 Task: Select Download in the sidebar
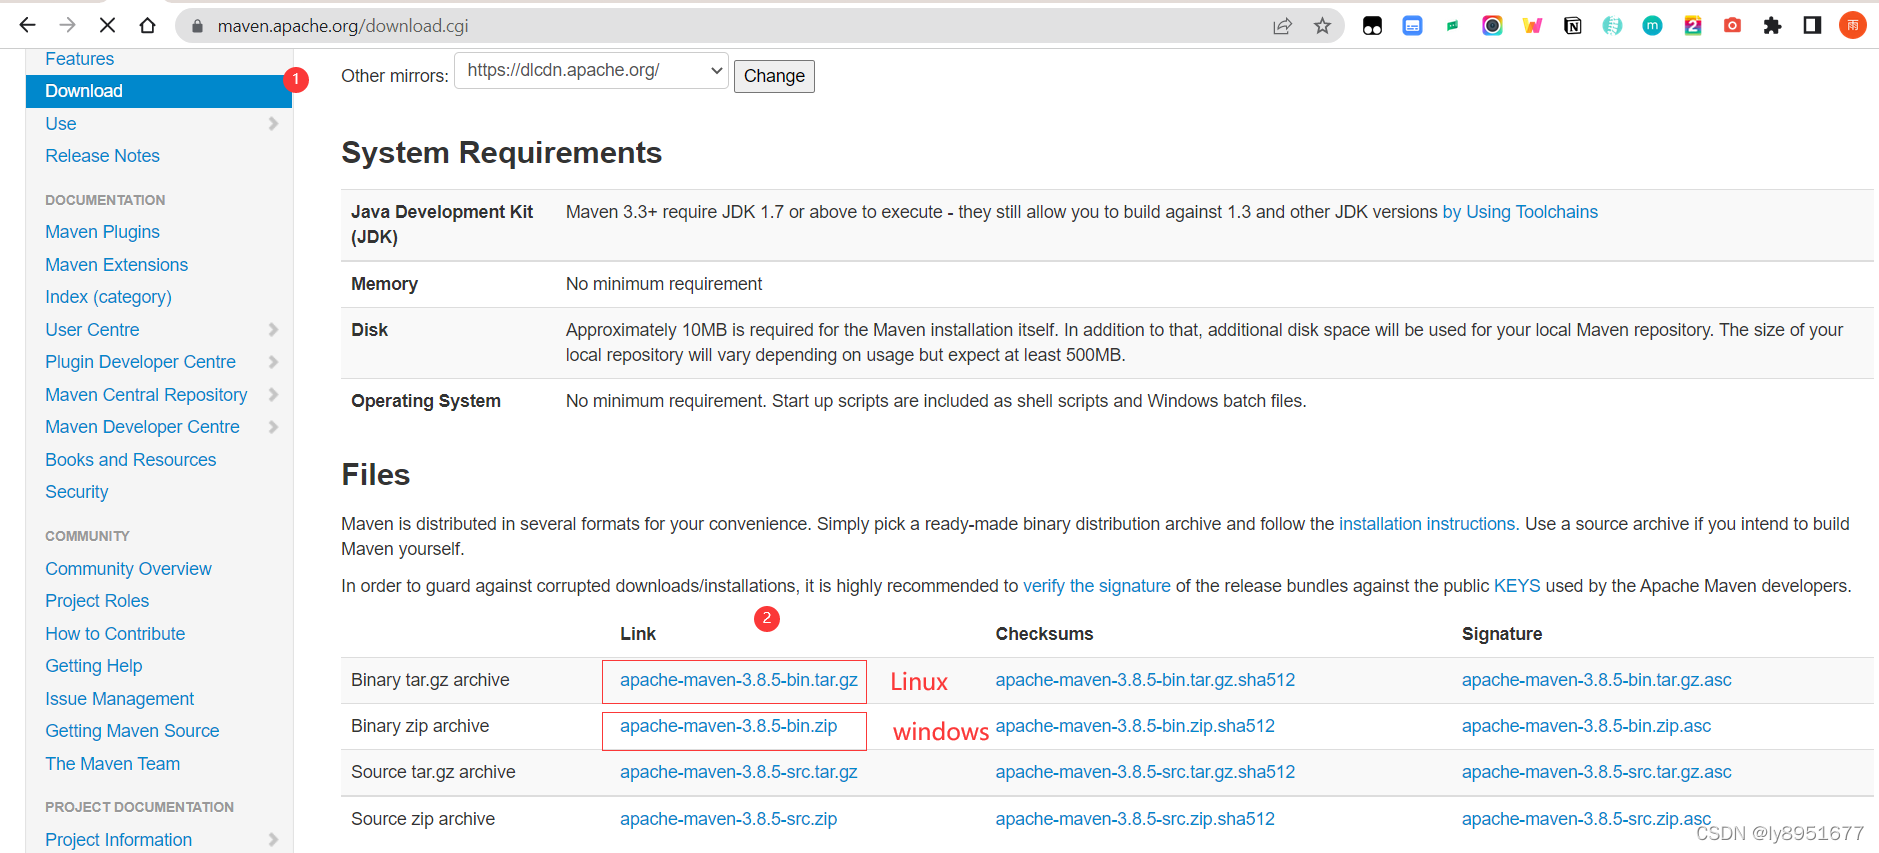click(x=159, y=91)
